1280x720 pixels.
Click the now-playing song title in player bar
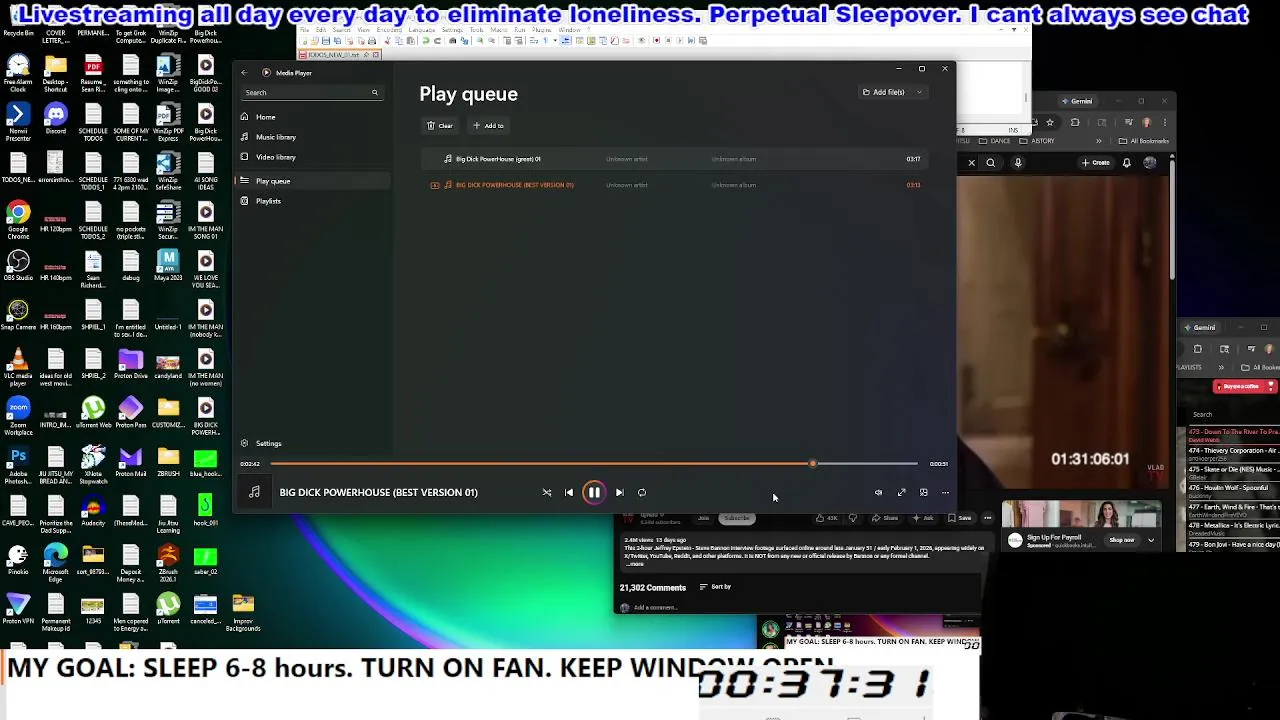(x=378, y=492)
